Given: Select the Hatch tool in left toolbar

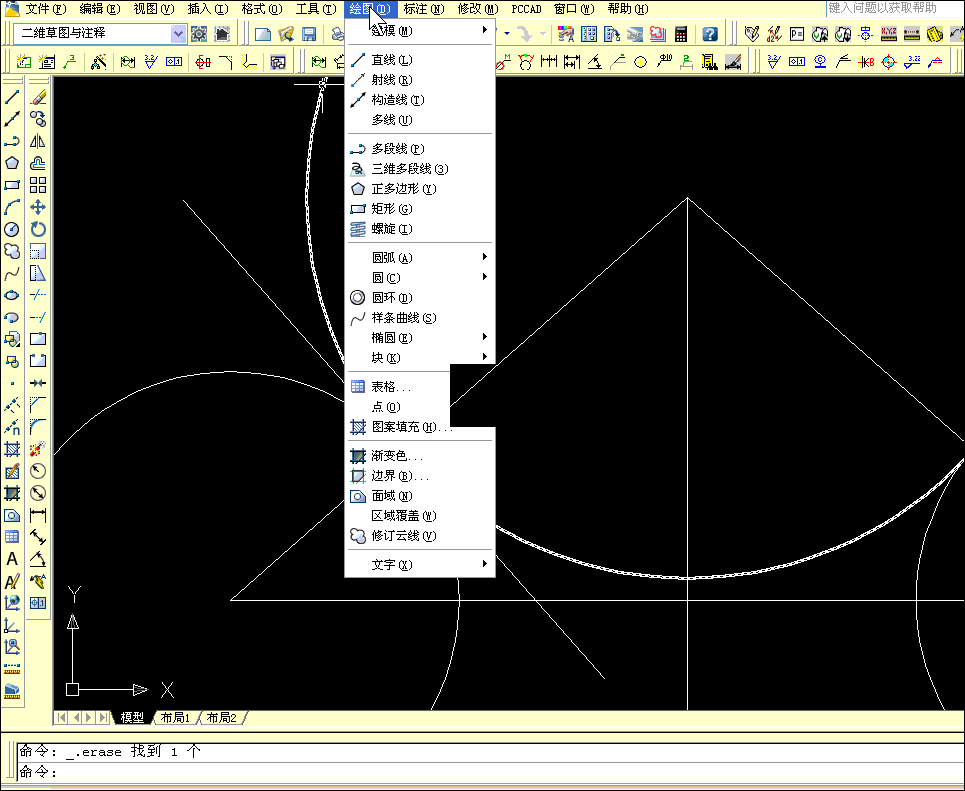Looking at the screenshot, I should (x=12, y=449).
